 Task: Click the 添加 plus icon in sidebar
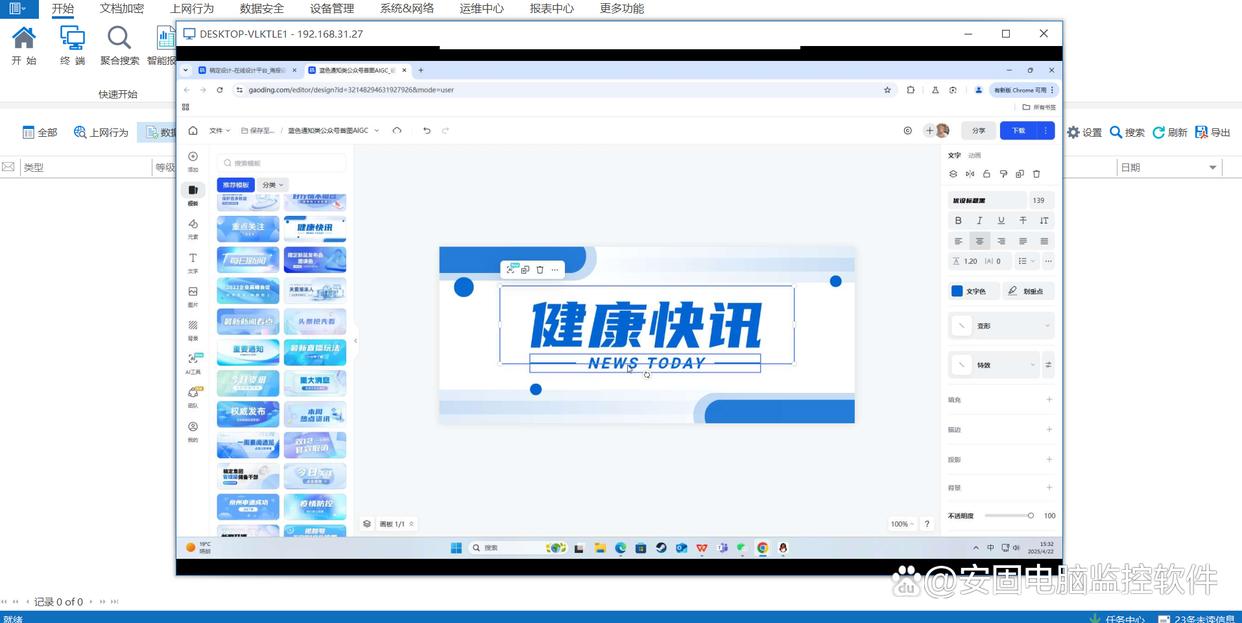point(193,161)
